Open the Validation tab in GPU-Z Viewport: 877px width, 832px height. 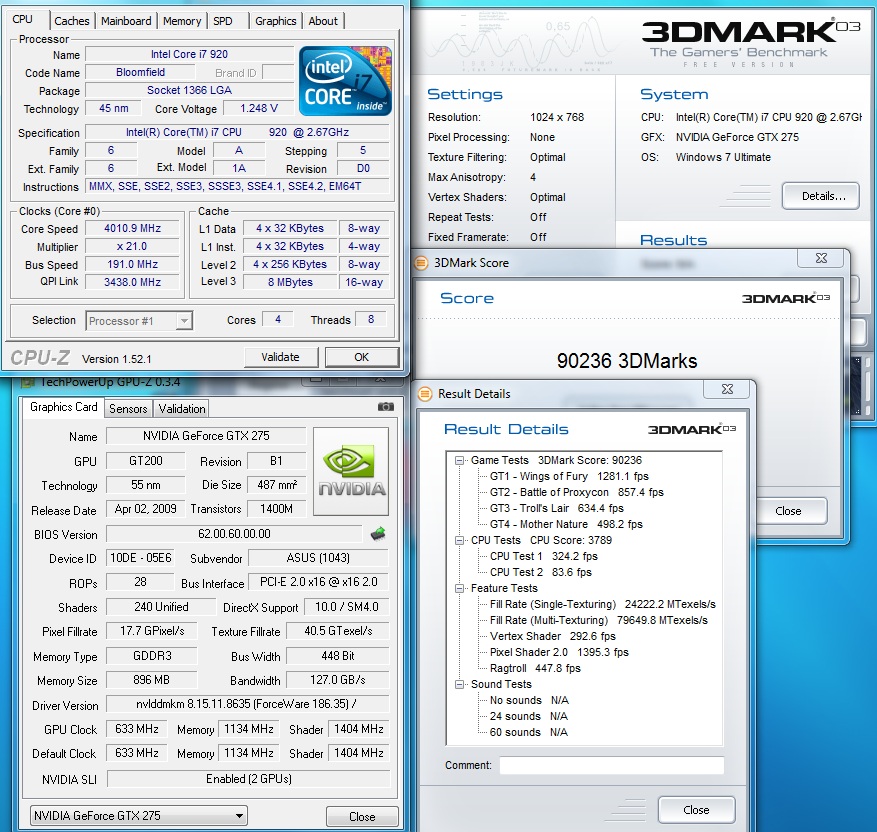(182, 409)
